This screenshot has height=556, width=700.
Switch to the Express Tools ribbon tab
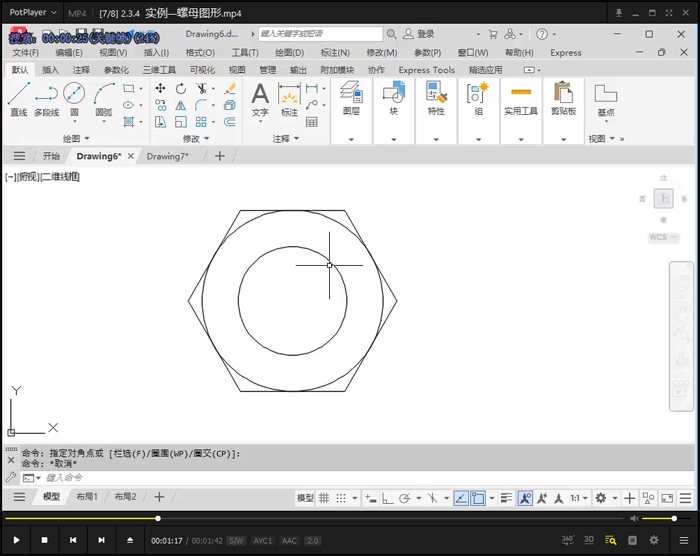tap(427, 70)
